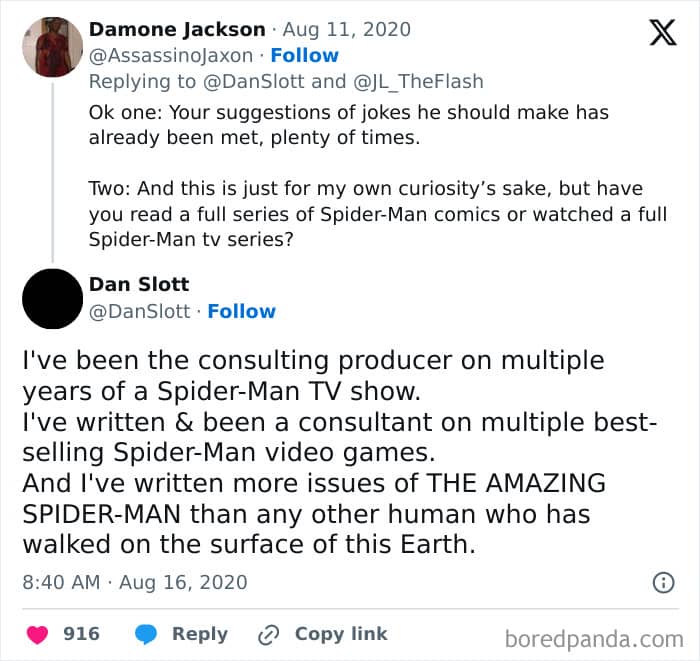Click the X logo in the corner
The image size is (700, 661).
pyautogui.click(x=656, y=33)
